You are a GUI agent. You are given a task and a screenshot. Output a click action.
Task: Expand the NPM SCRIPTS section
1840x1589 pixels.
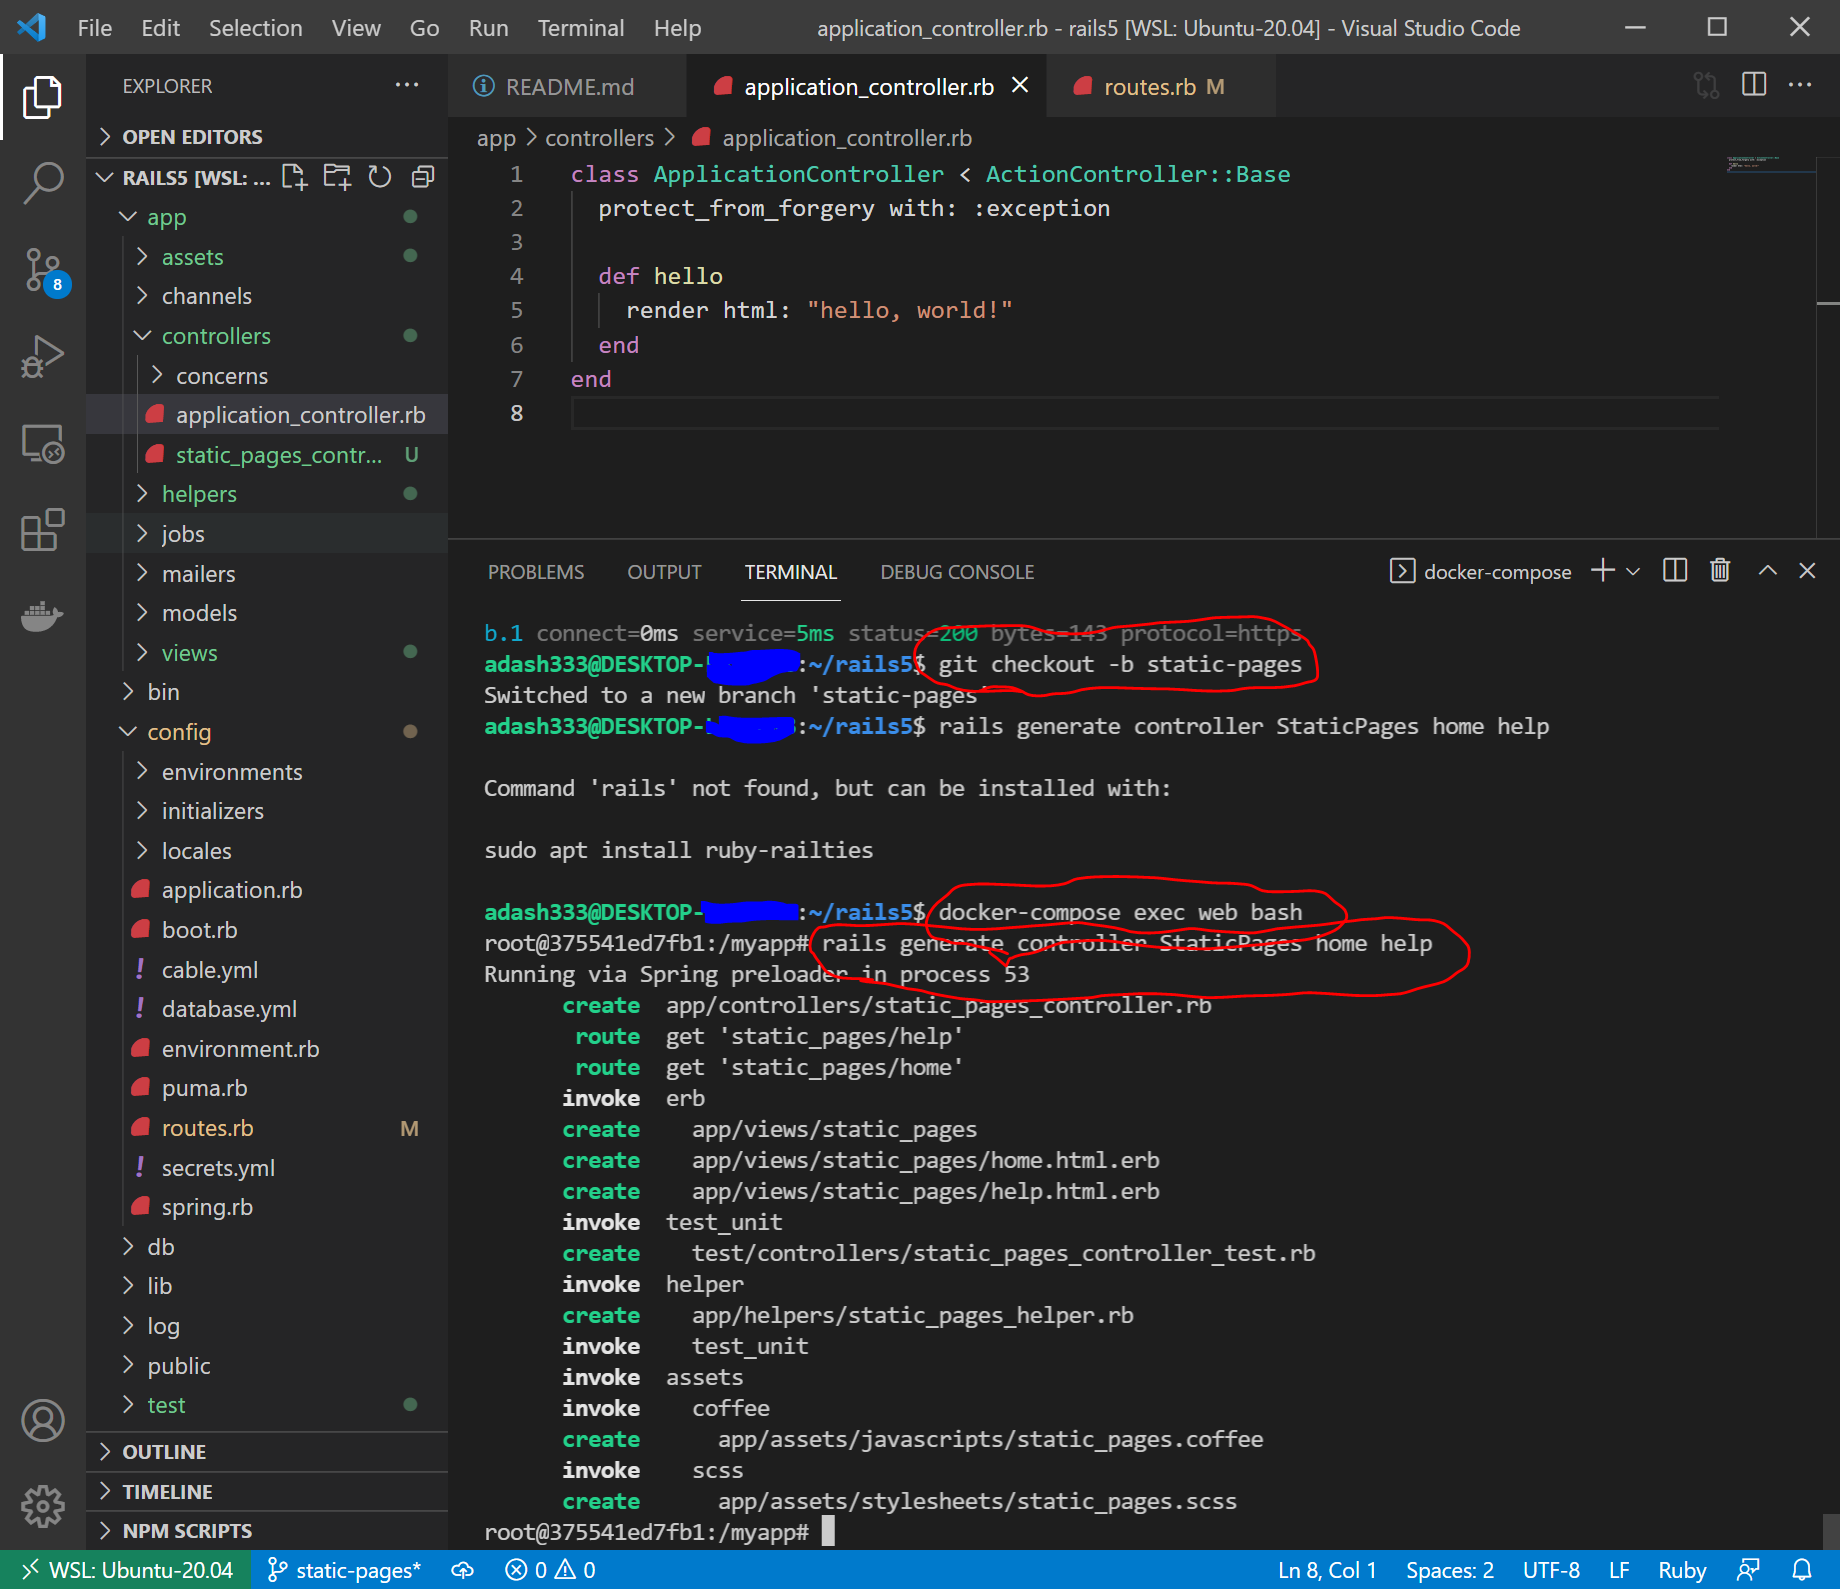(x=187, y=1531)
